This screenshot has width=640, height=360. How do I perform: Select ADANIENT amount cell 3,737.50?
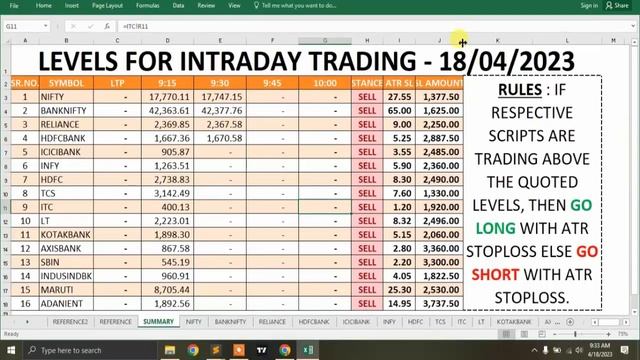pos(439,304)
